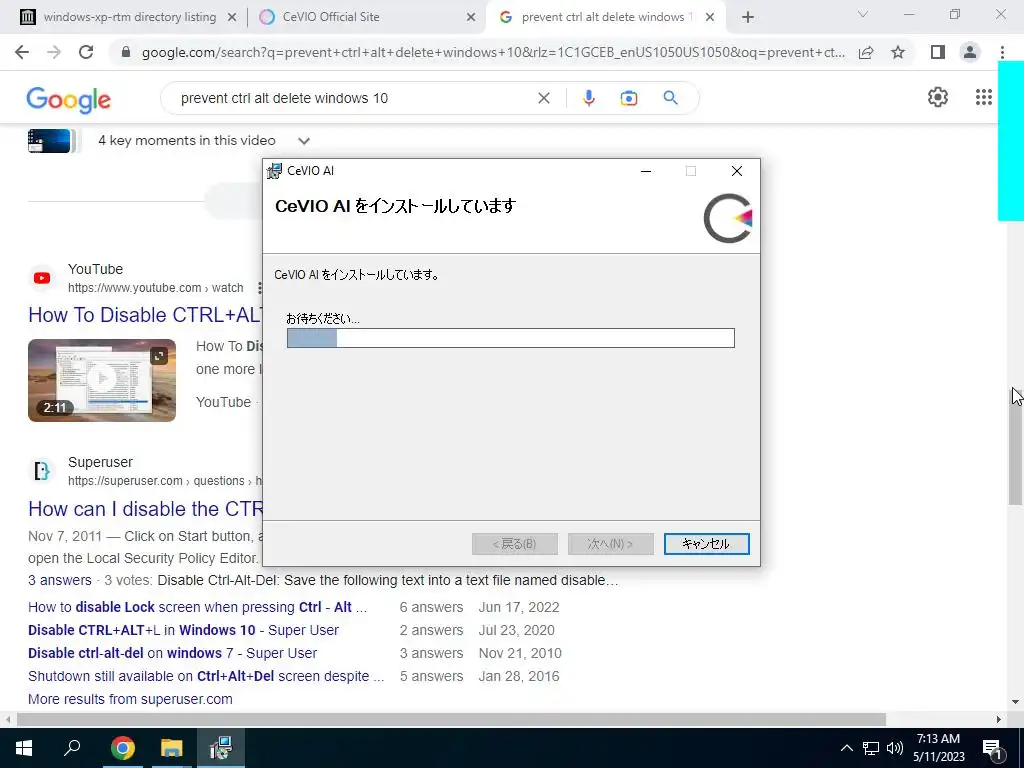
Task: Open the Google apps grid
Action: [x=984, y=97]
